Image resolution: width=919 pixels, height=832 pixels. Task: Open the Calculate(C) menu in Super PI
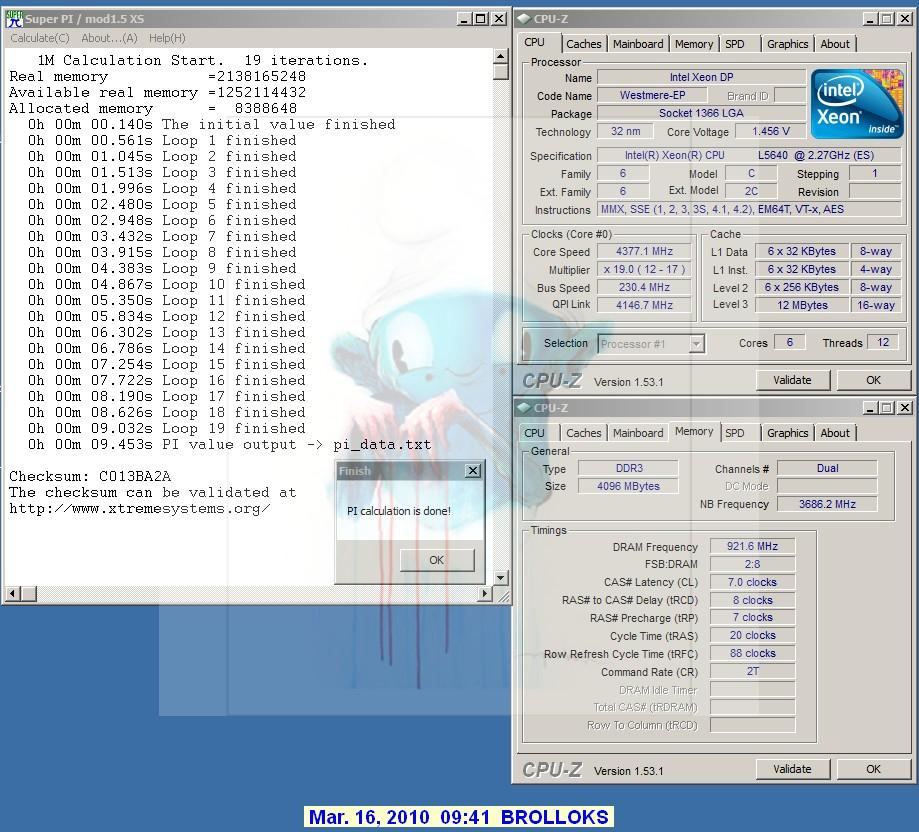point(40,38)
